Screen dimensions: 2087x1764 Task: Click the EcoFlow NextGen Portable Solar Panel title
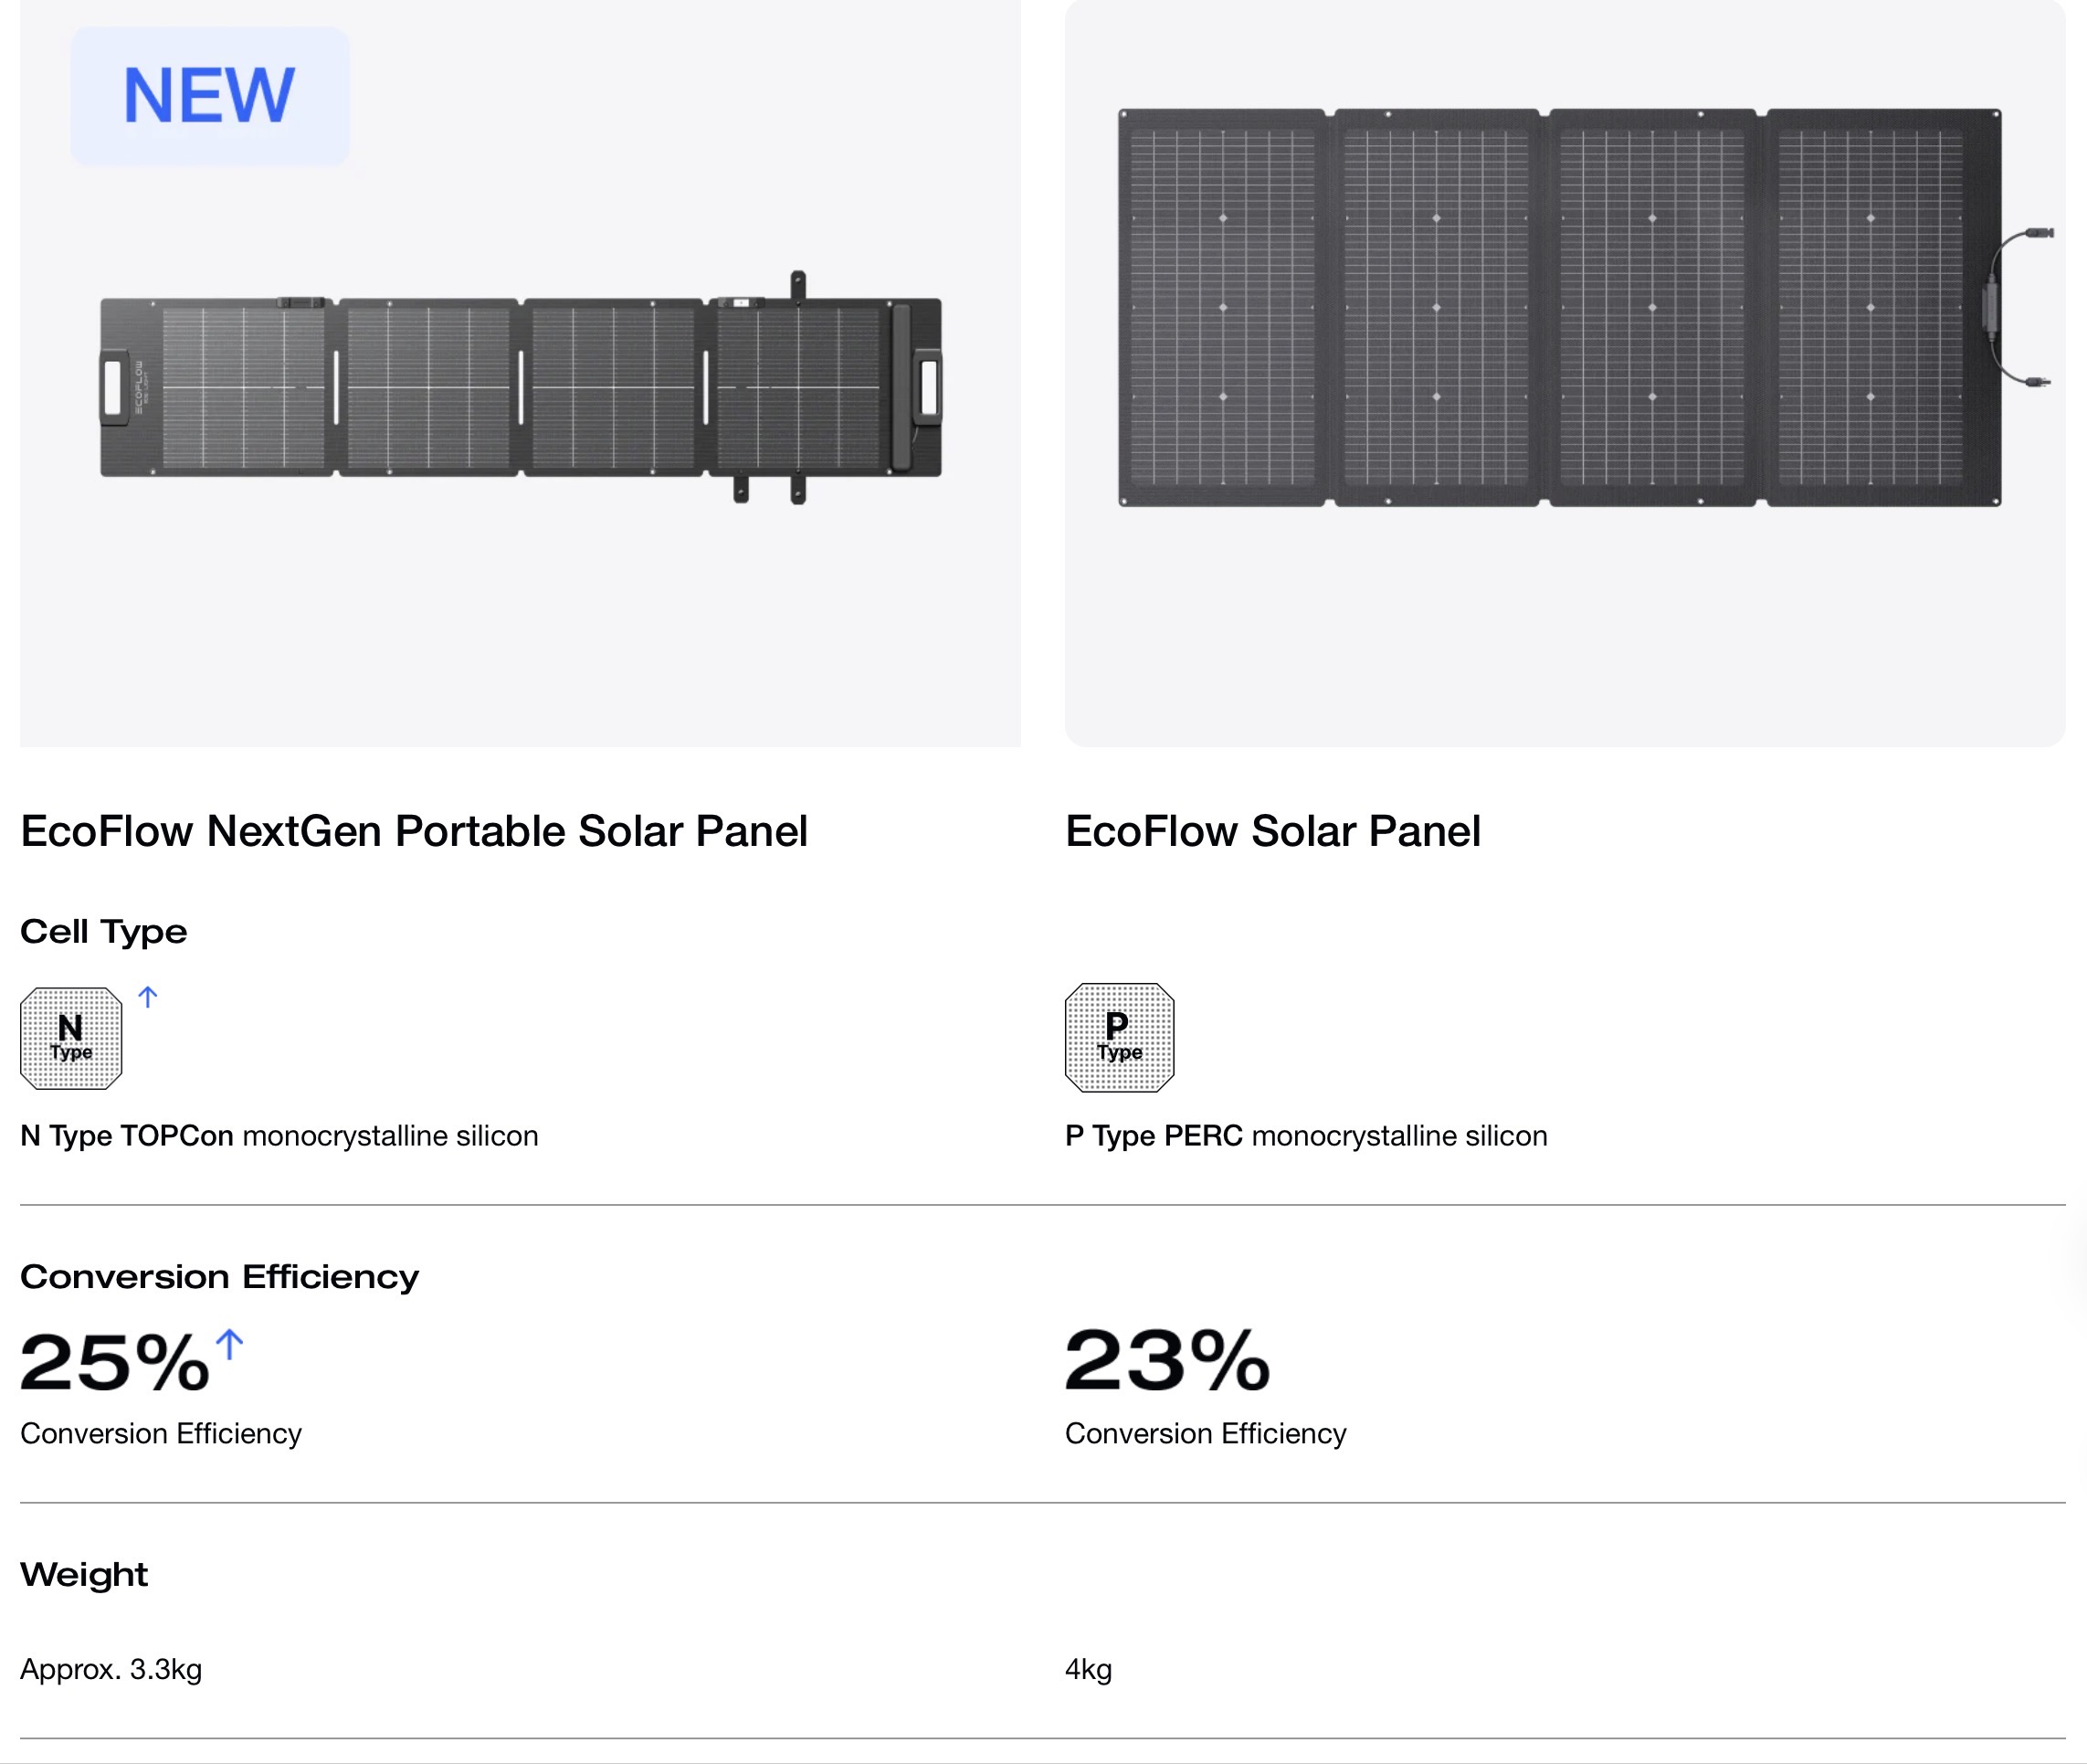point(414,831)
